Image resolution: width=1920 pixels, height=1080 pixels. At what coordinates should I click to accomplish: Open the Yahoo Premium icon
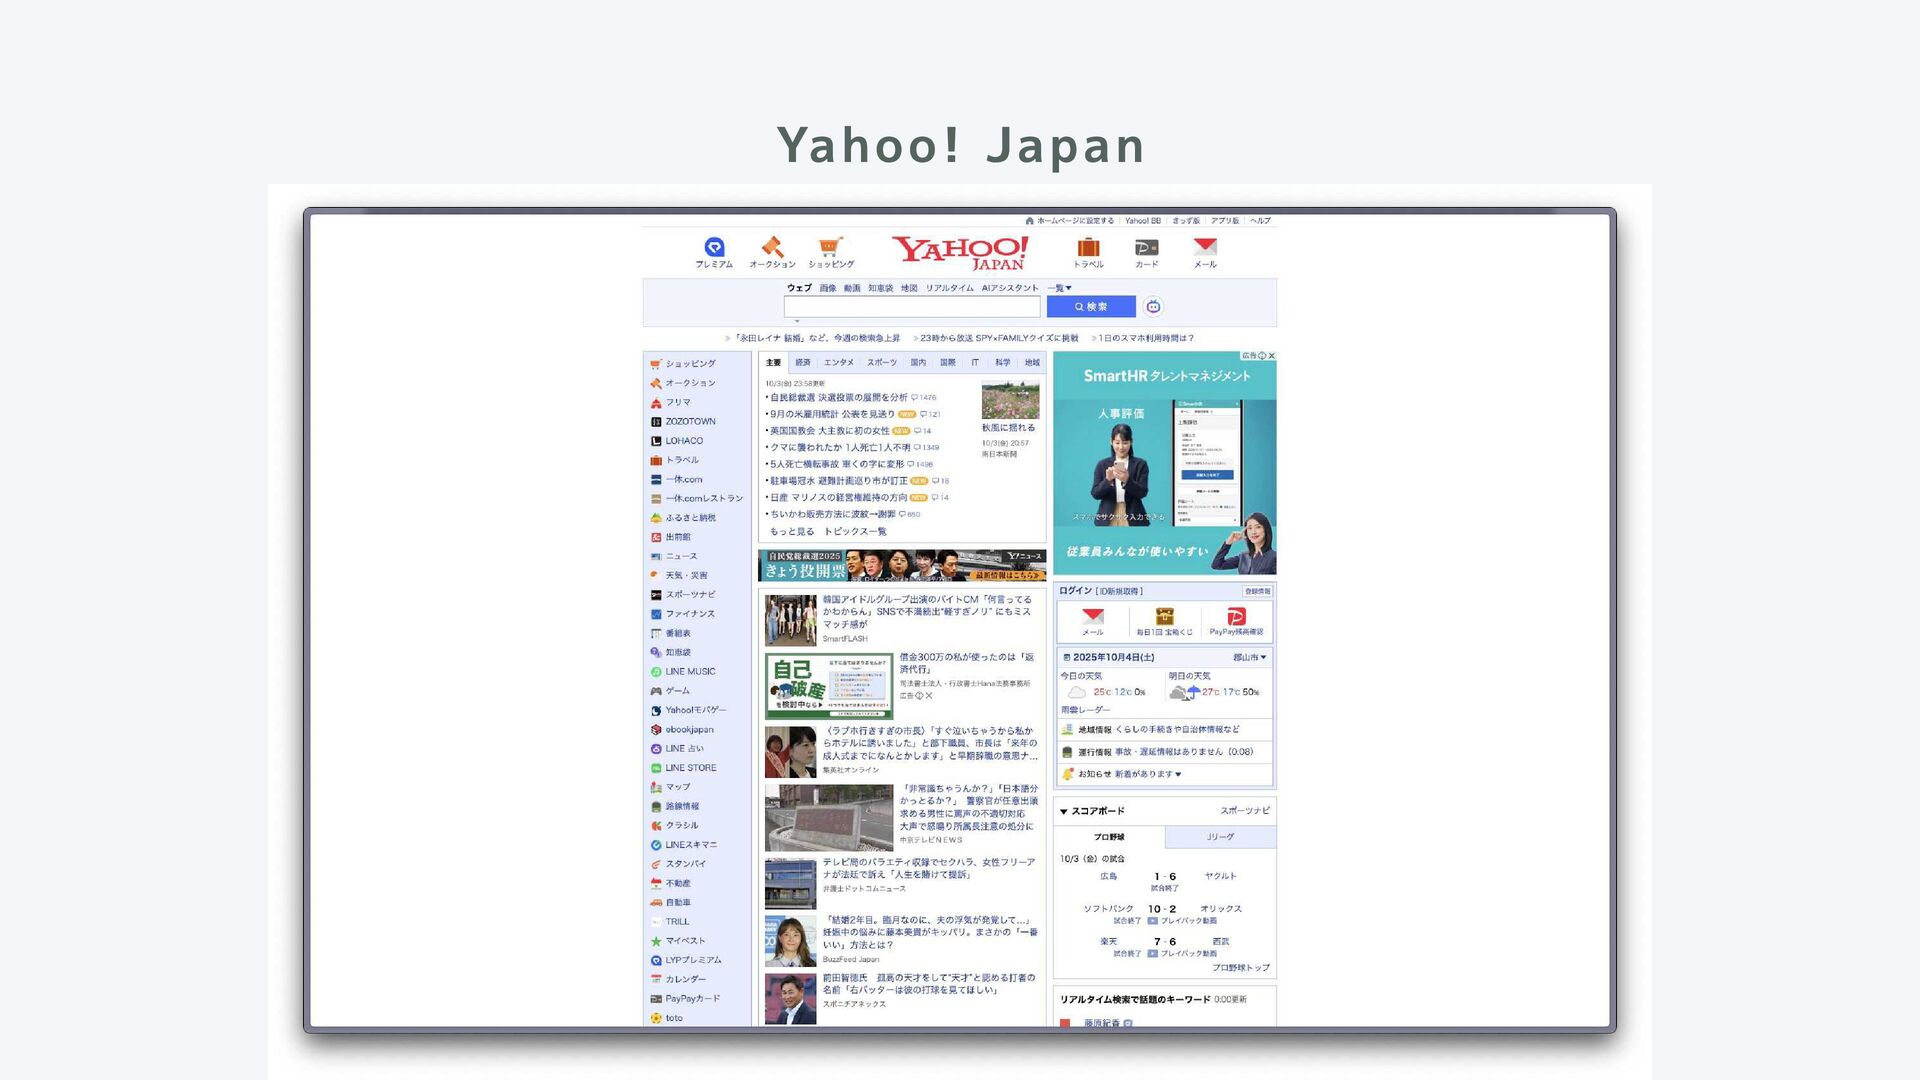(x=714, y=247)
